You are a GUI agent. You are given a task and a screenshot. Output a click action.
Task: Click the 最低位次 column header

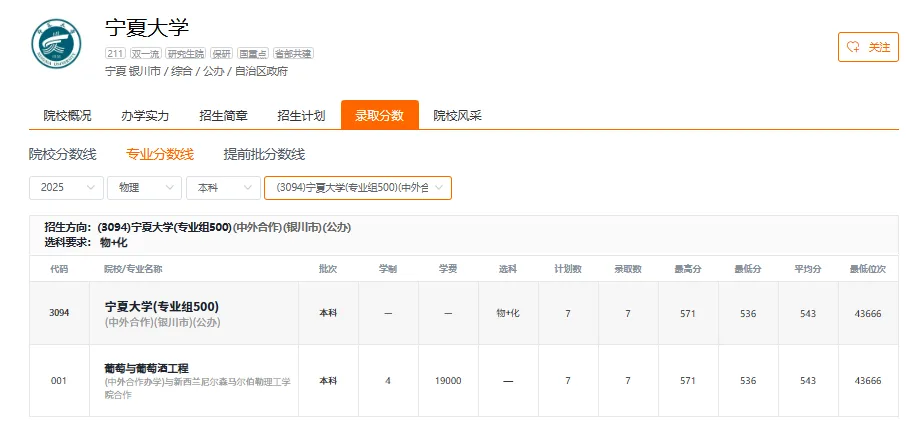(x=868, y=269)
